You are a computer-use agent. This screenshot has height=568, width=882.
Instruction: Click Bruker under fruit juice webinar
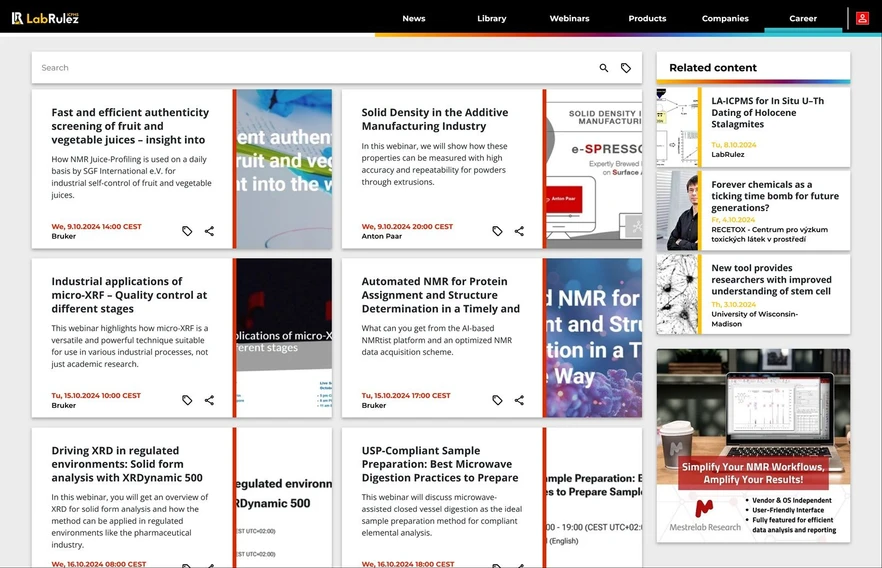(64, 236)
